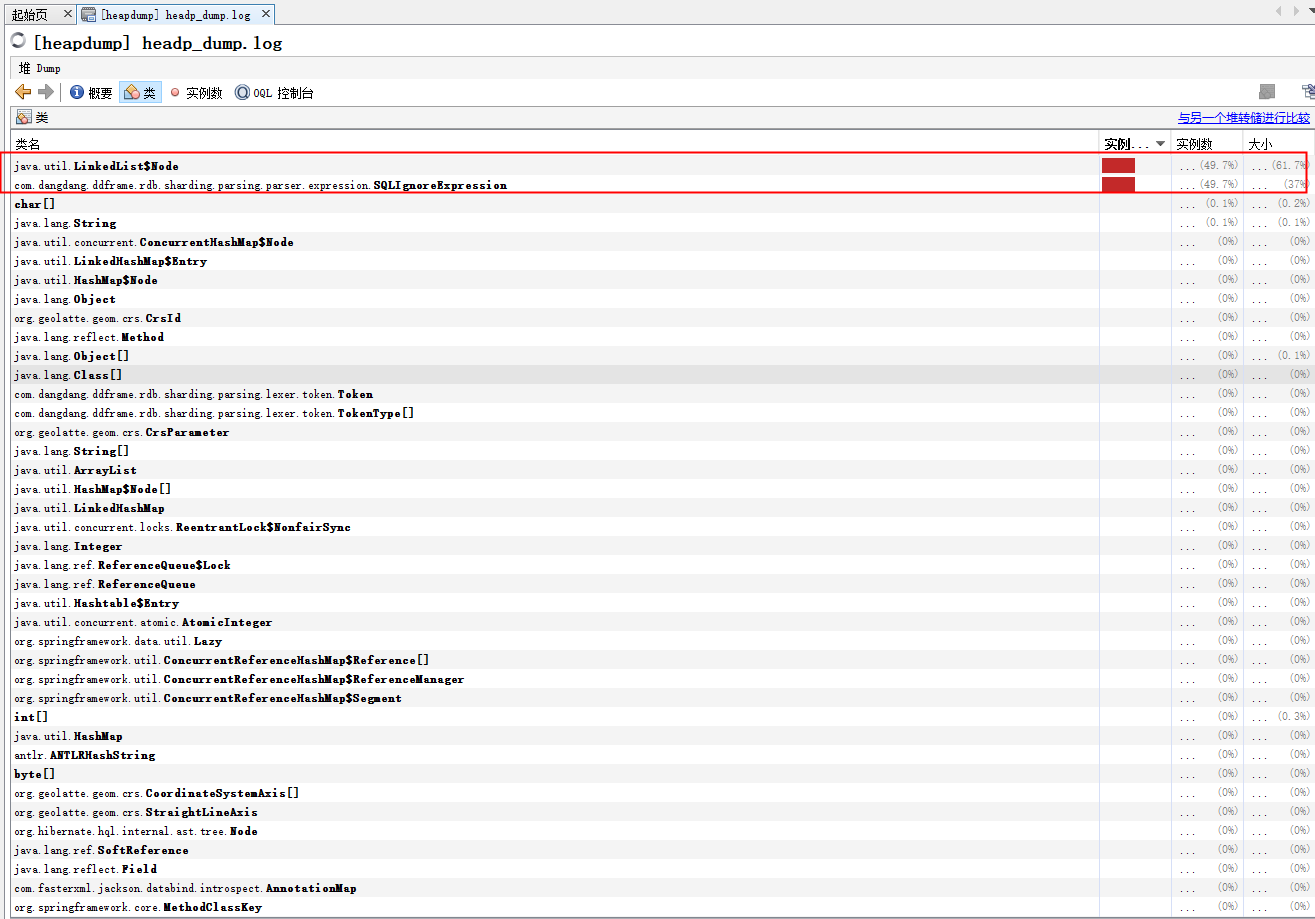1315x919 pixels.
Task: Select the ReentrantLock$NonfairSync row
Action: click(660, 527)
